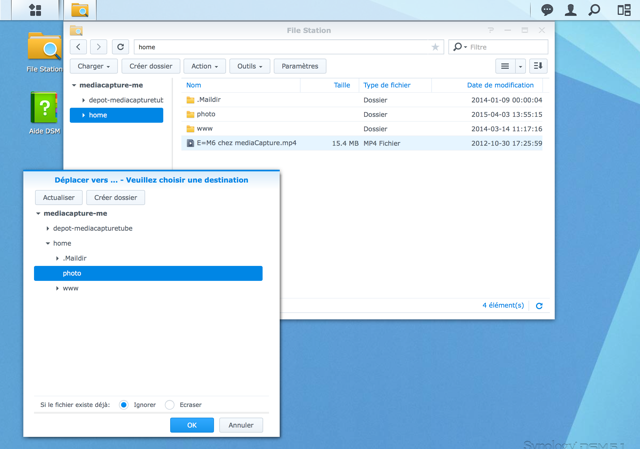Switch to File Station taskbar icon
Viewport: 640px width, 449px height.
coord(80,10)
